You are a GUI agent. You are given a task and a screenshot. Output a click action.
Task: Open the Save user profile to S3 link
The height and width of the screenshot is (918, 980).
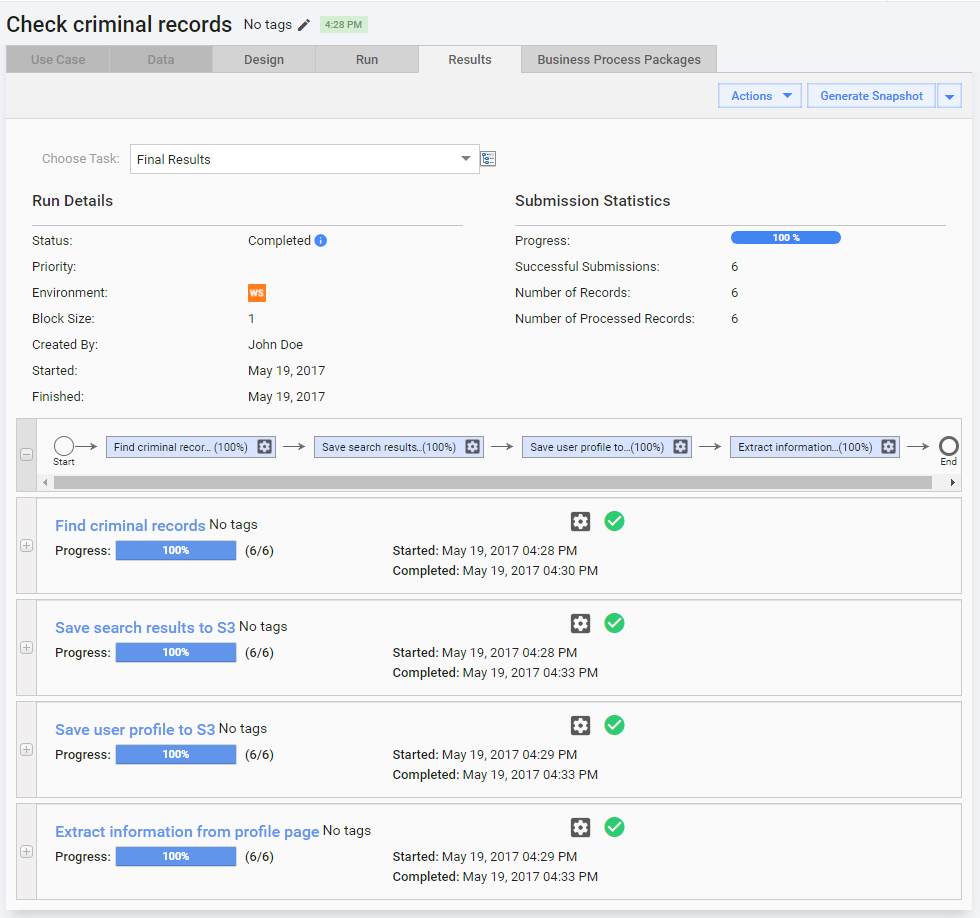click(x=135, y=729)
